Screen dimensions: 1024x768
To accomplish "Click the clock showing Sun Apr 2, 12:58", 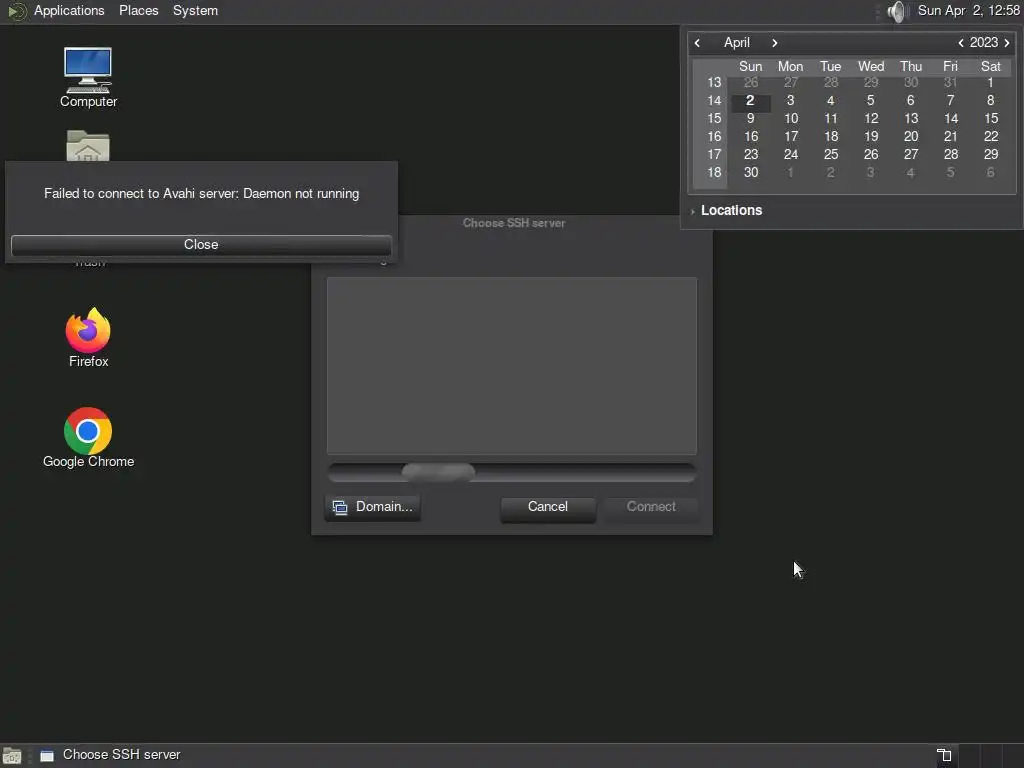I will pyautogui.click(x=968, y=10).
